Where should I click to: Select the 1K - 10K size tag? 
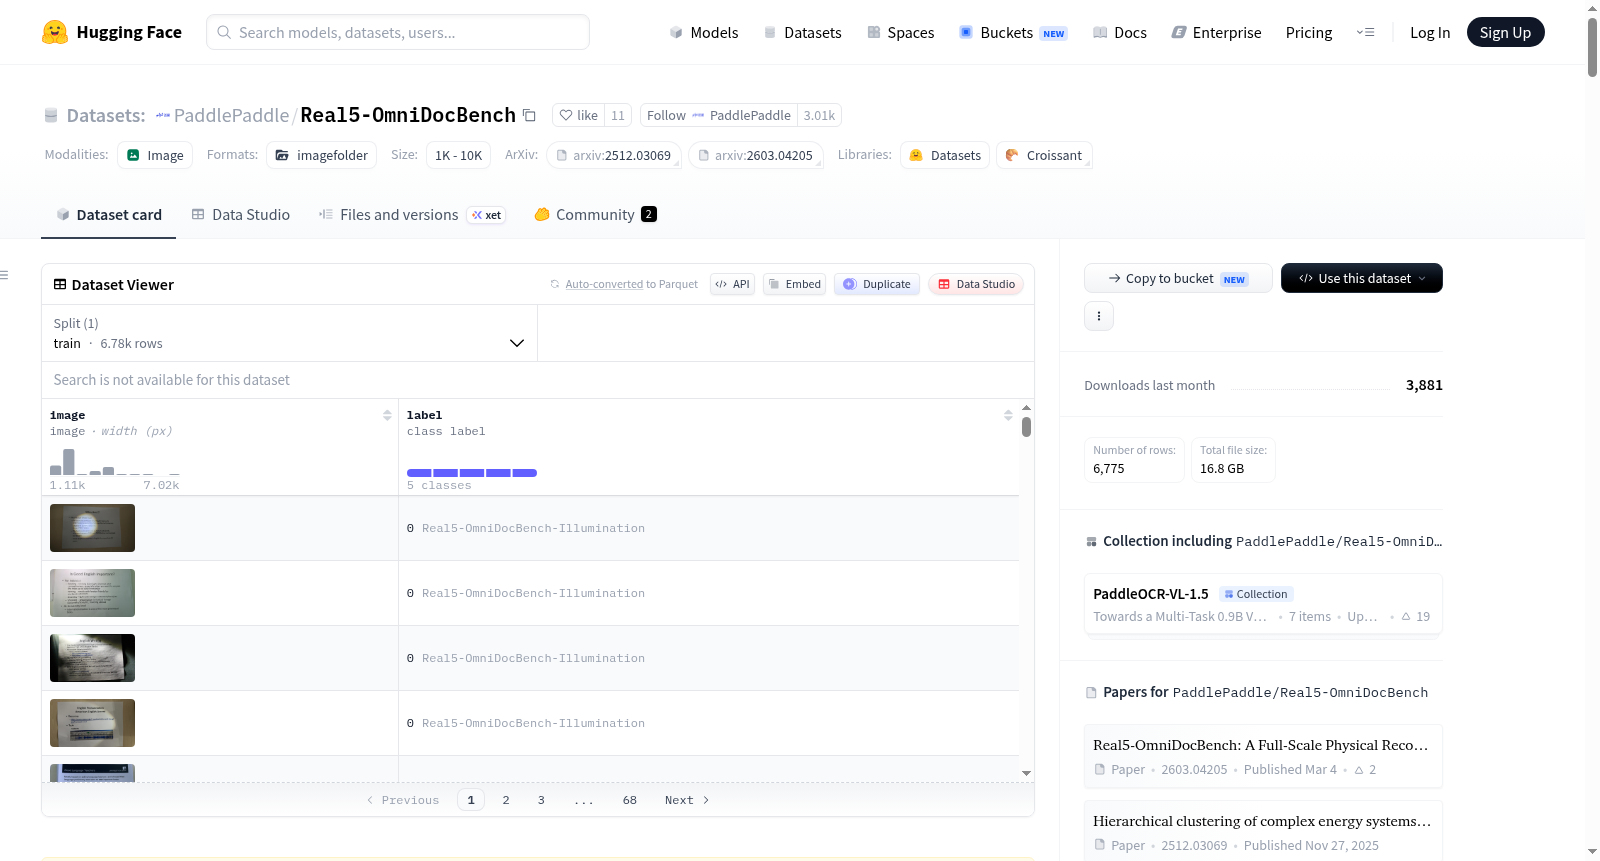pos(458,155)
